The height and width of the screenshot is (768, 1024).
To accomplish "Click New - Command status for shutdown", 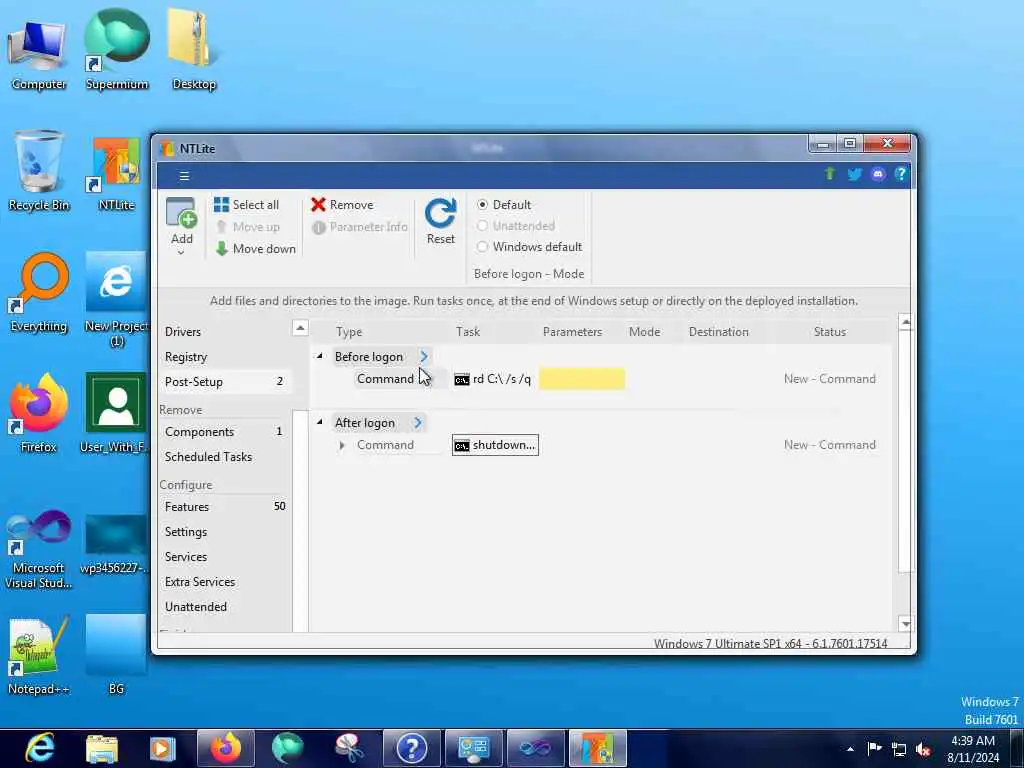I will (829, 445).
